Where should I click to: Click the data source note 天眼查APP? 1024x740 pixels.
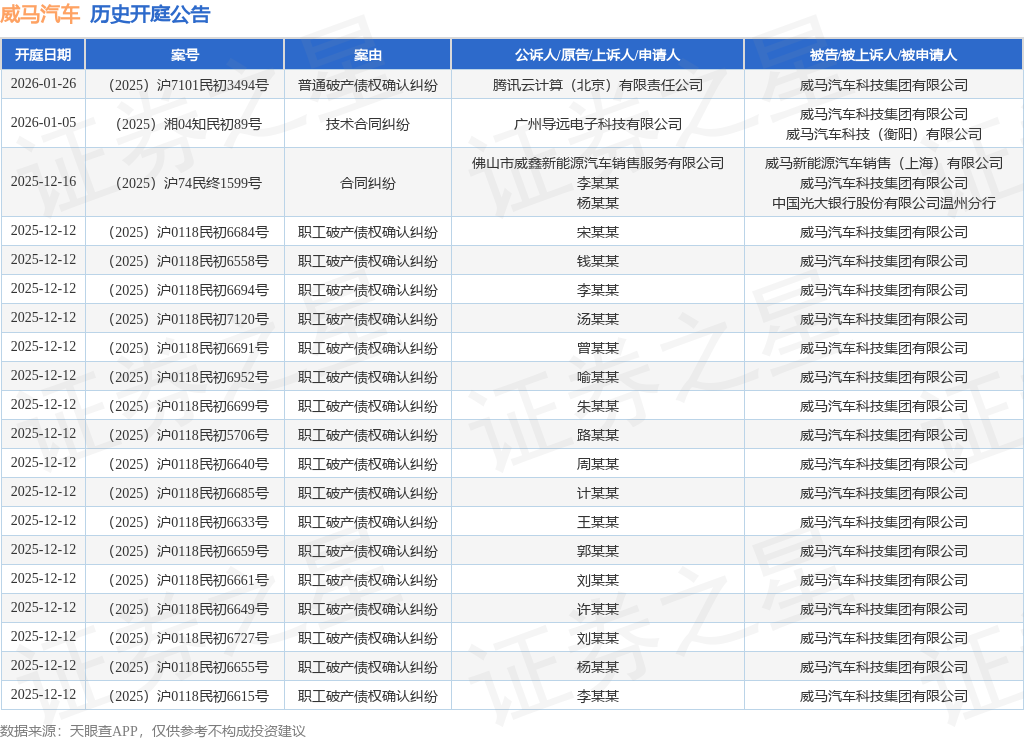click(103, 731)
